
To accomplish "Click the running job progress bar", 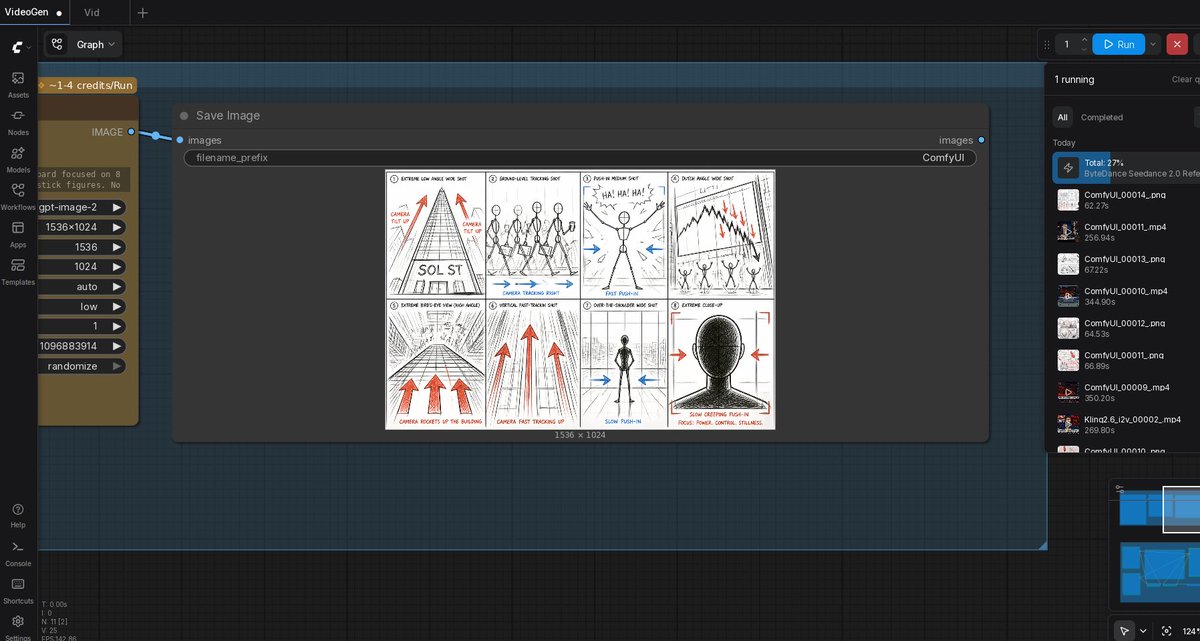I will (x=1127, y=168).
